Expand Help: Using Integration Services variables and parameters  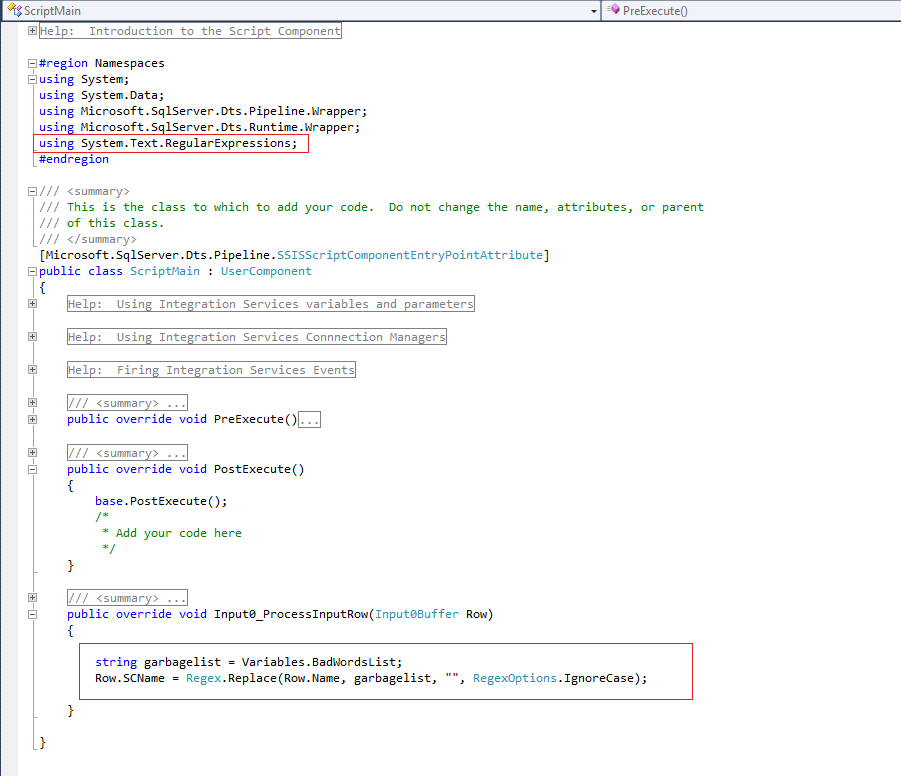click(32, 303)
